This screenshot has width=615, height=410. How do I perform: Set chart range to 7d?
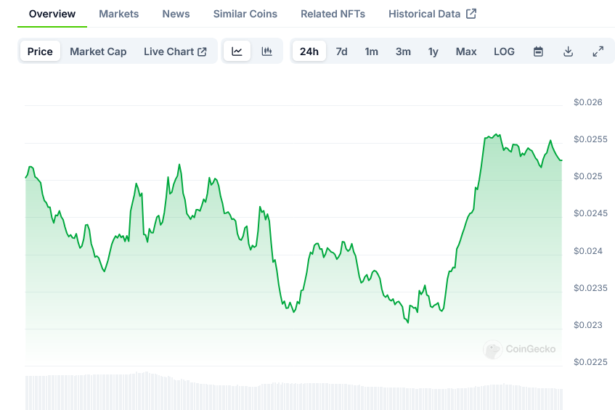pos(342,51)
